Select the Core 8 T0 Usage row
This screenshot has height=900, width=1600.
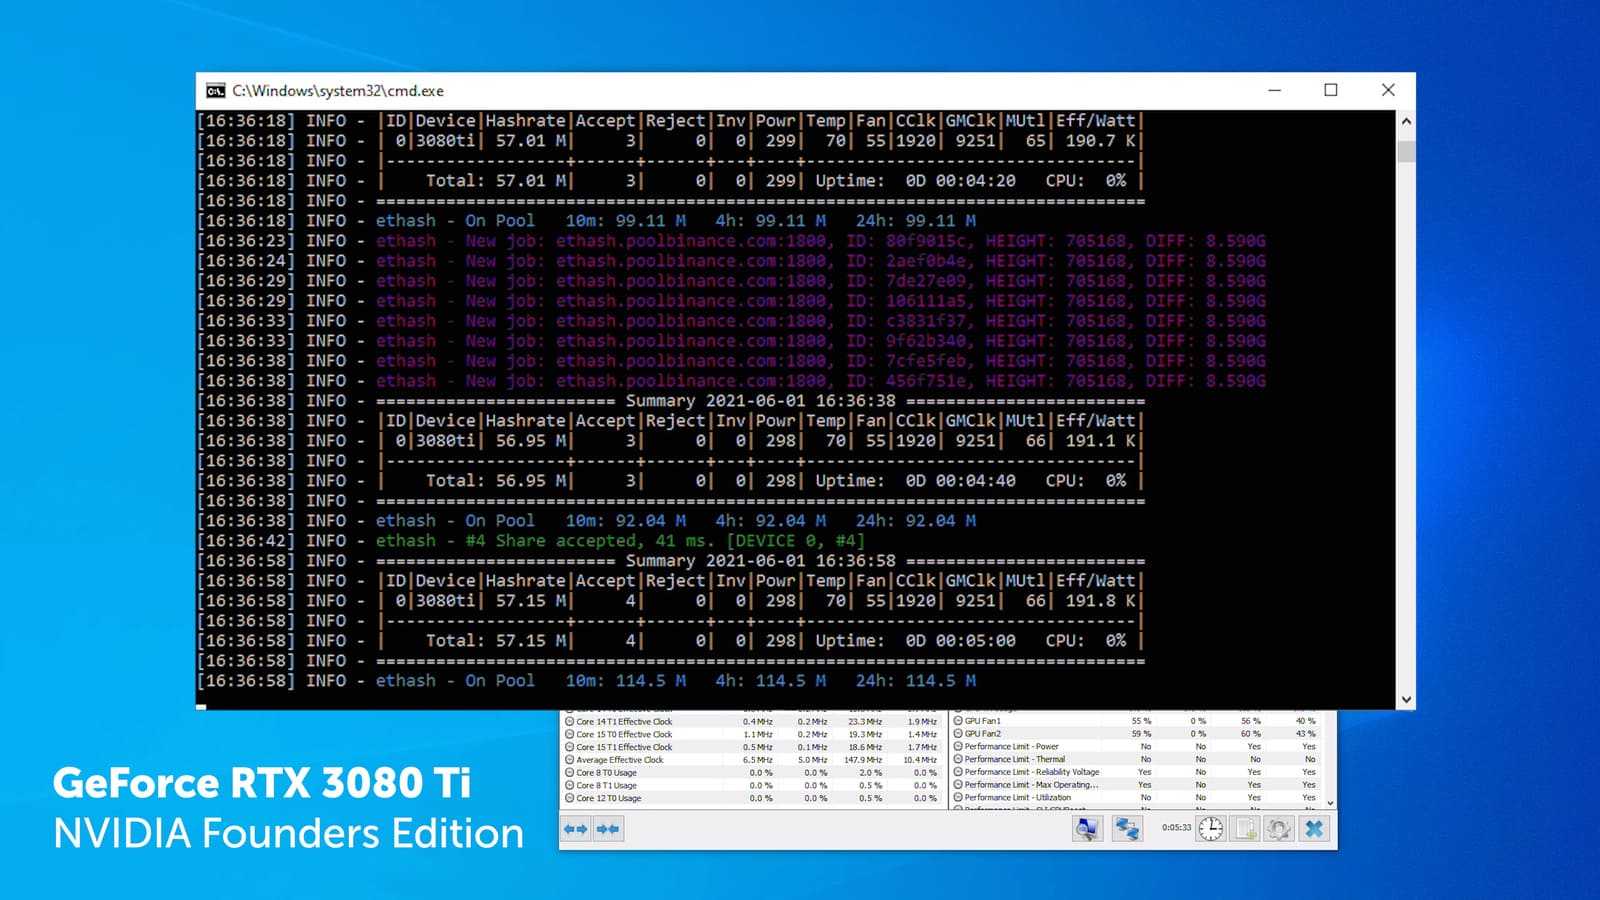tap(650, 773)
